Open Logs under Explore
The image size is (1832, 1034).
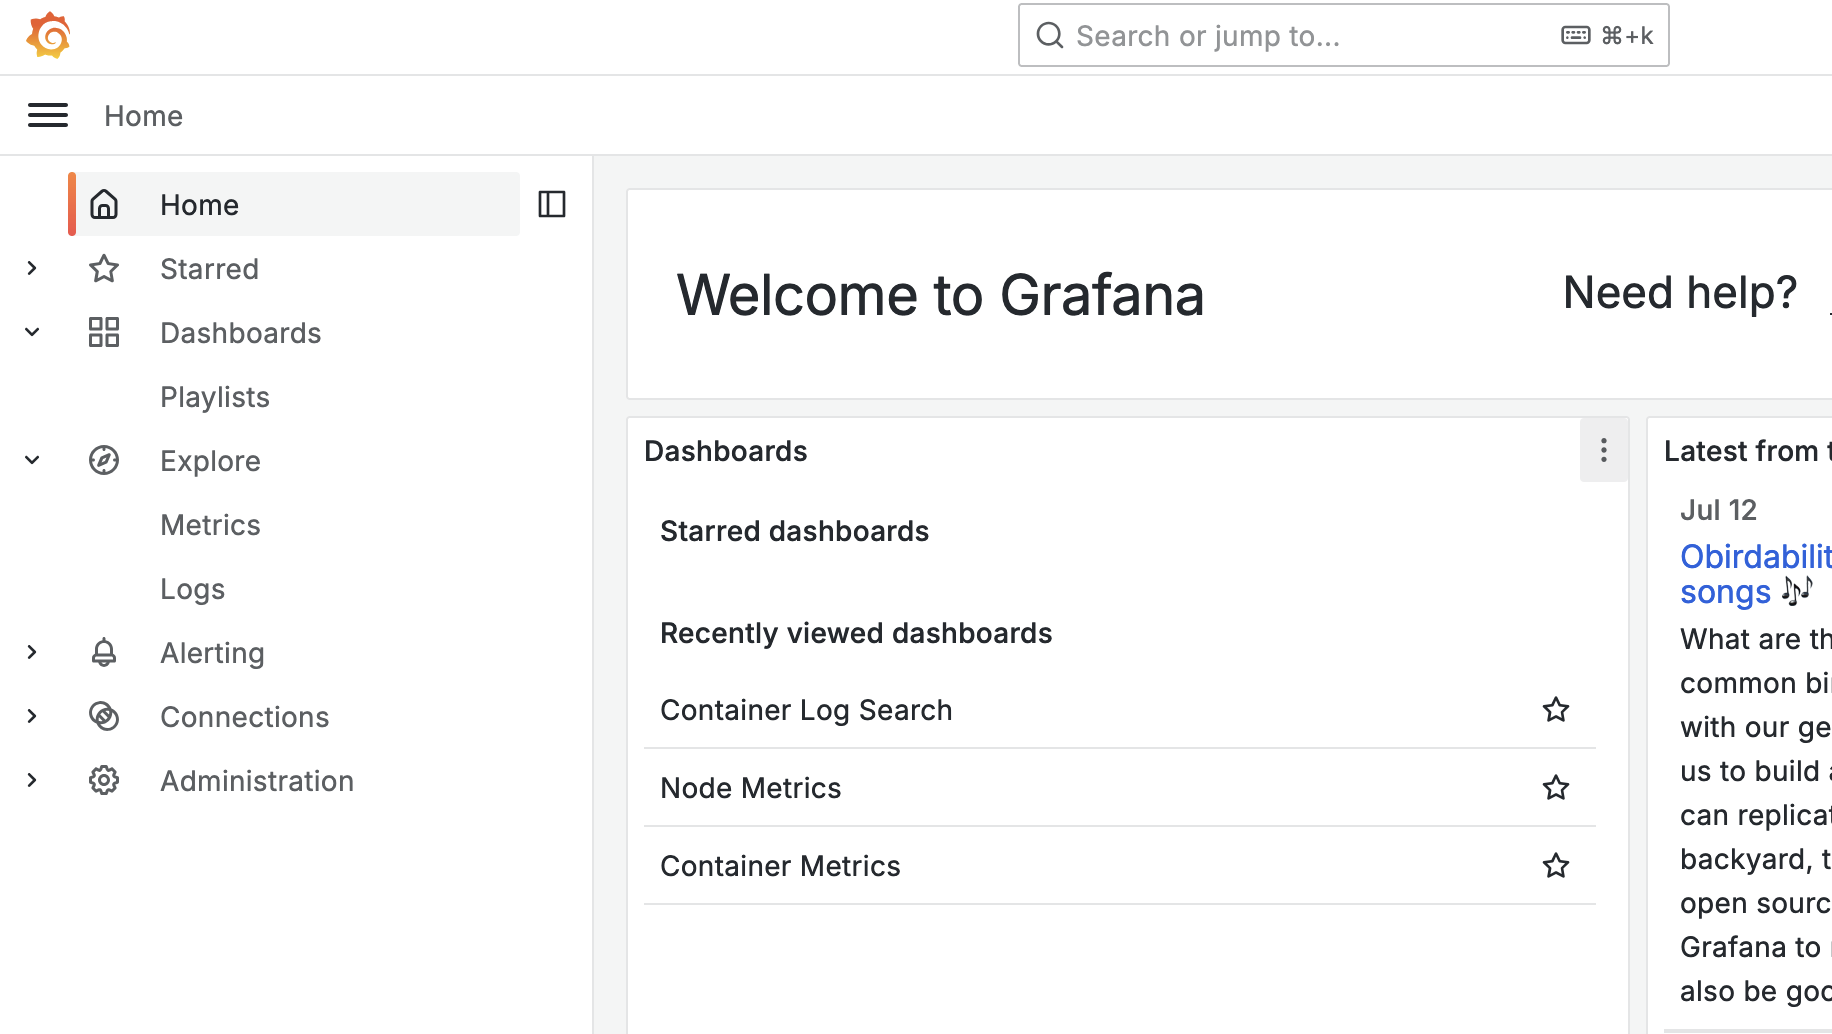coord(192,589)
